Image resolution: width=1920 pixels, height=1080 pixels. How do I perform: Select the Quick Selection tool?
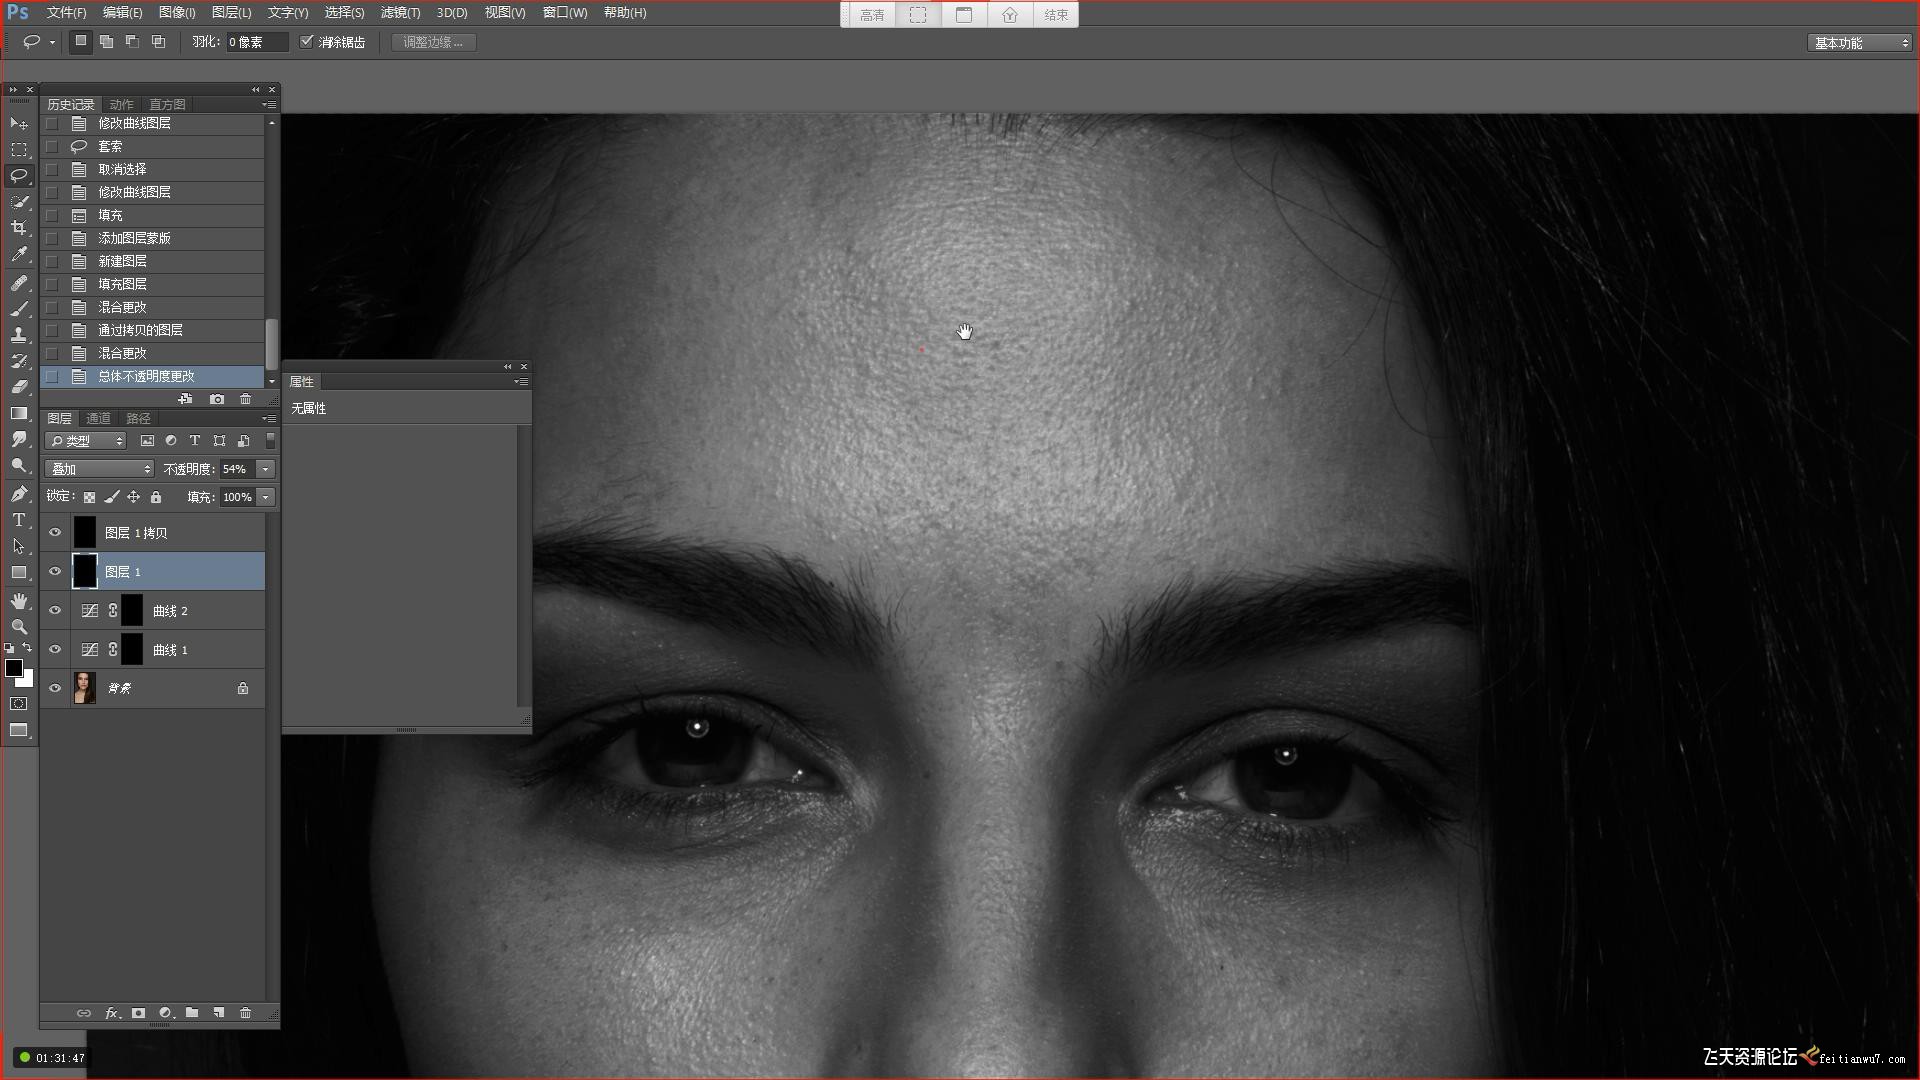pyautogui.click(x=19, y=202)
